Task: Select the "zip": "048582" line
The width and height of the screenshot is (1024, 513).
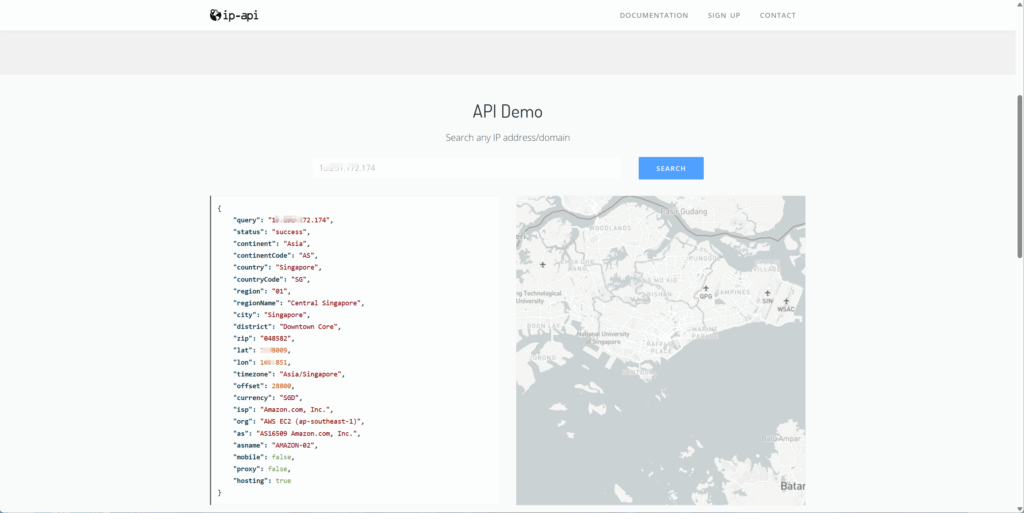Action: tap(263, 338)
